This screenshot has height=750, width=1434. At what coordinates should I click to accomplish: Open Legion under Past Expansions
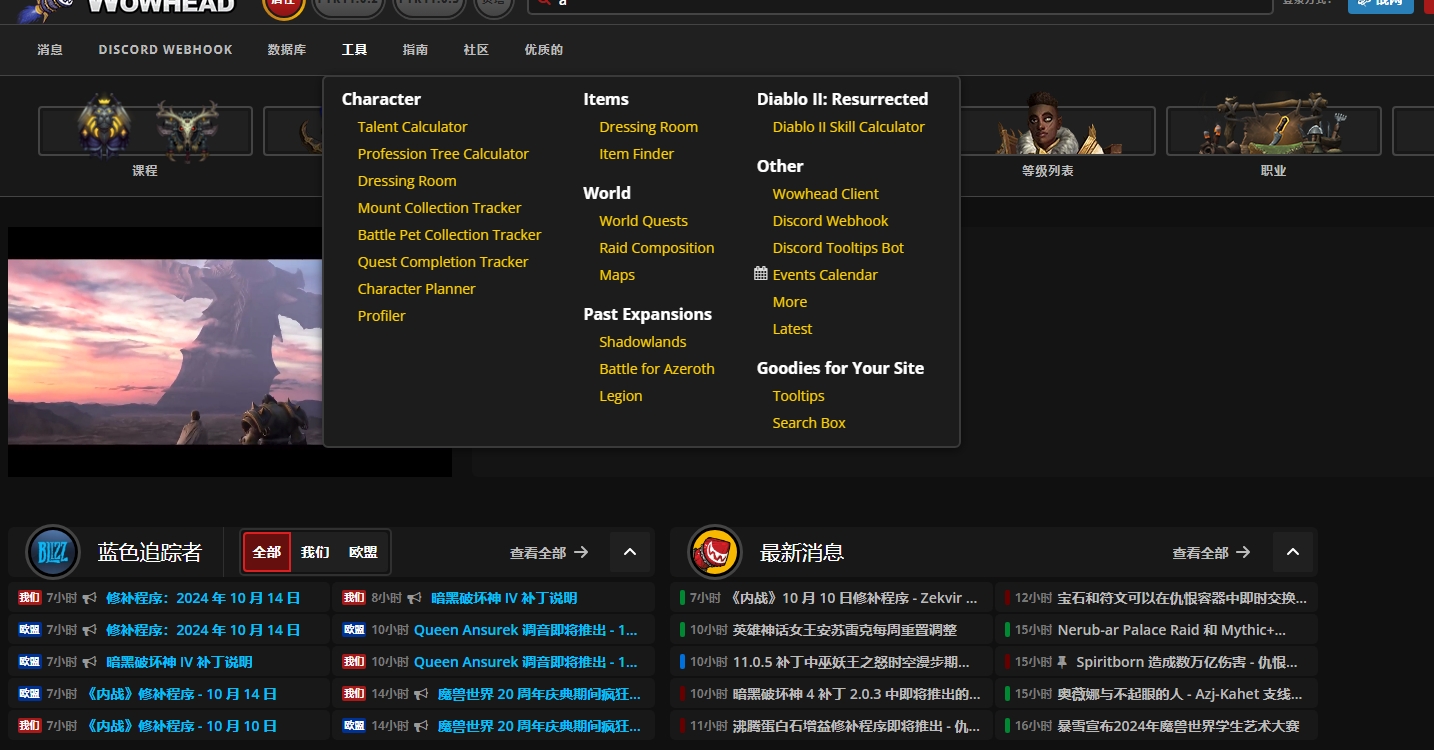point(620,396)
